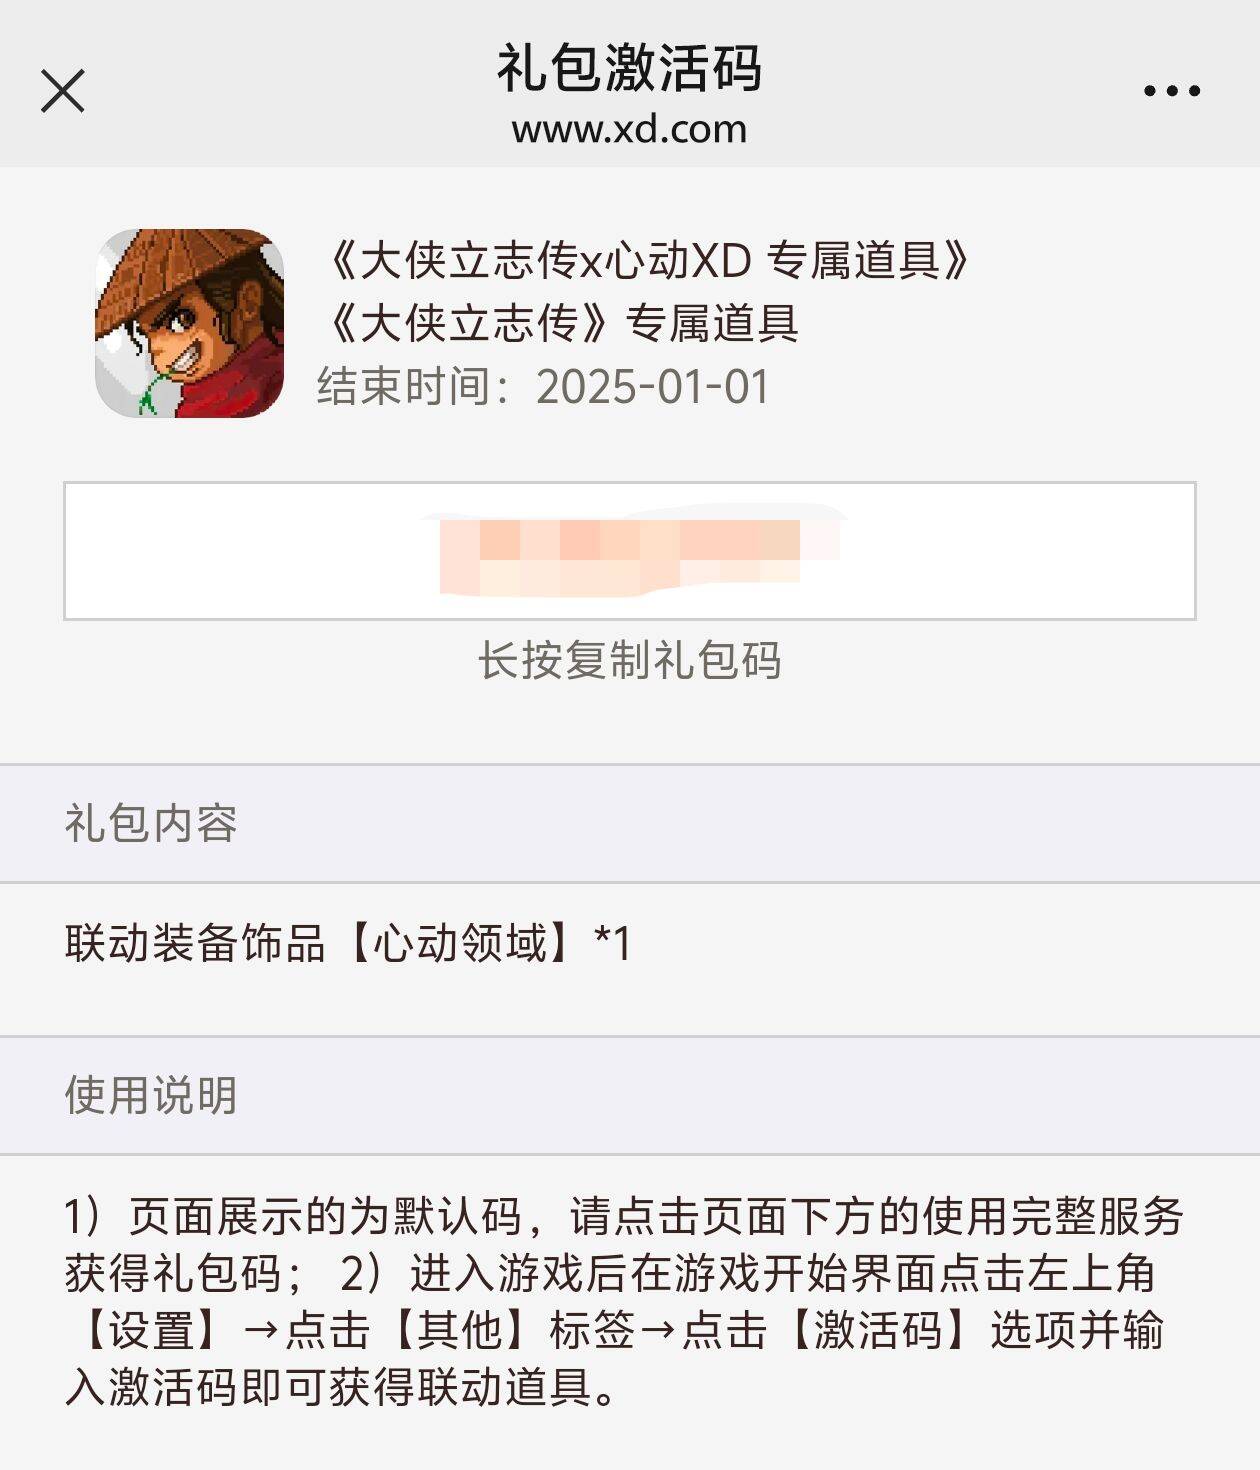The height and width of the screenshot is (1470, 1260).
Task: Tap the 大侠立志传 game app icon
Action: coord(189,323)
